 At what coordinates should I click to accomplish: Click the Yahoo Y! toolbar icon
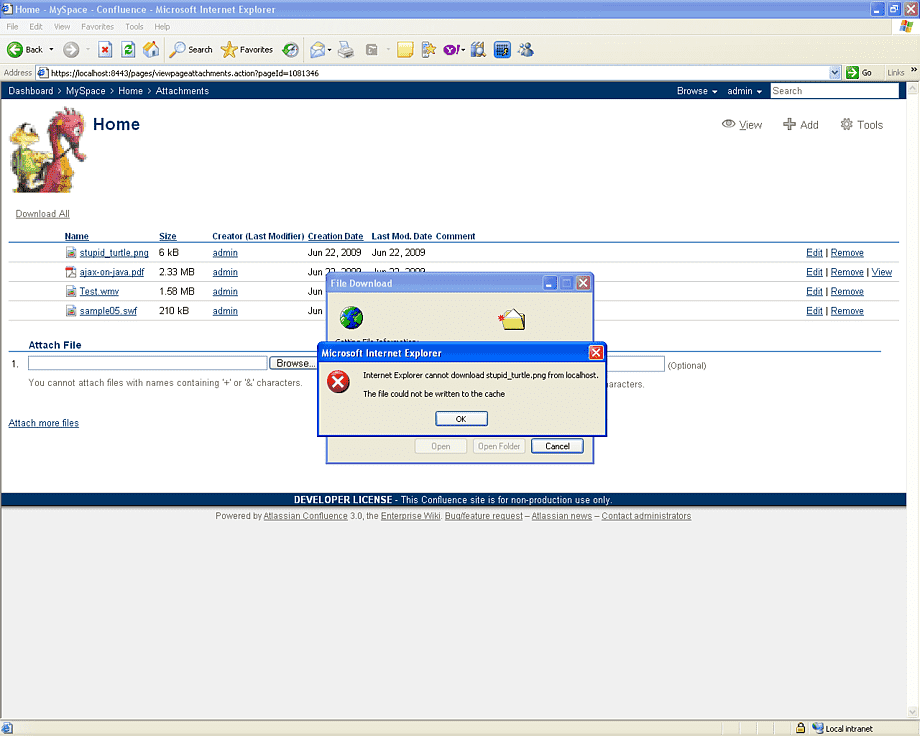point(451,50)
